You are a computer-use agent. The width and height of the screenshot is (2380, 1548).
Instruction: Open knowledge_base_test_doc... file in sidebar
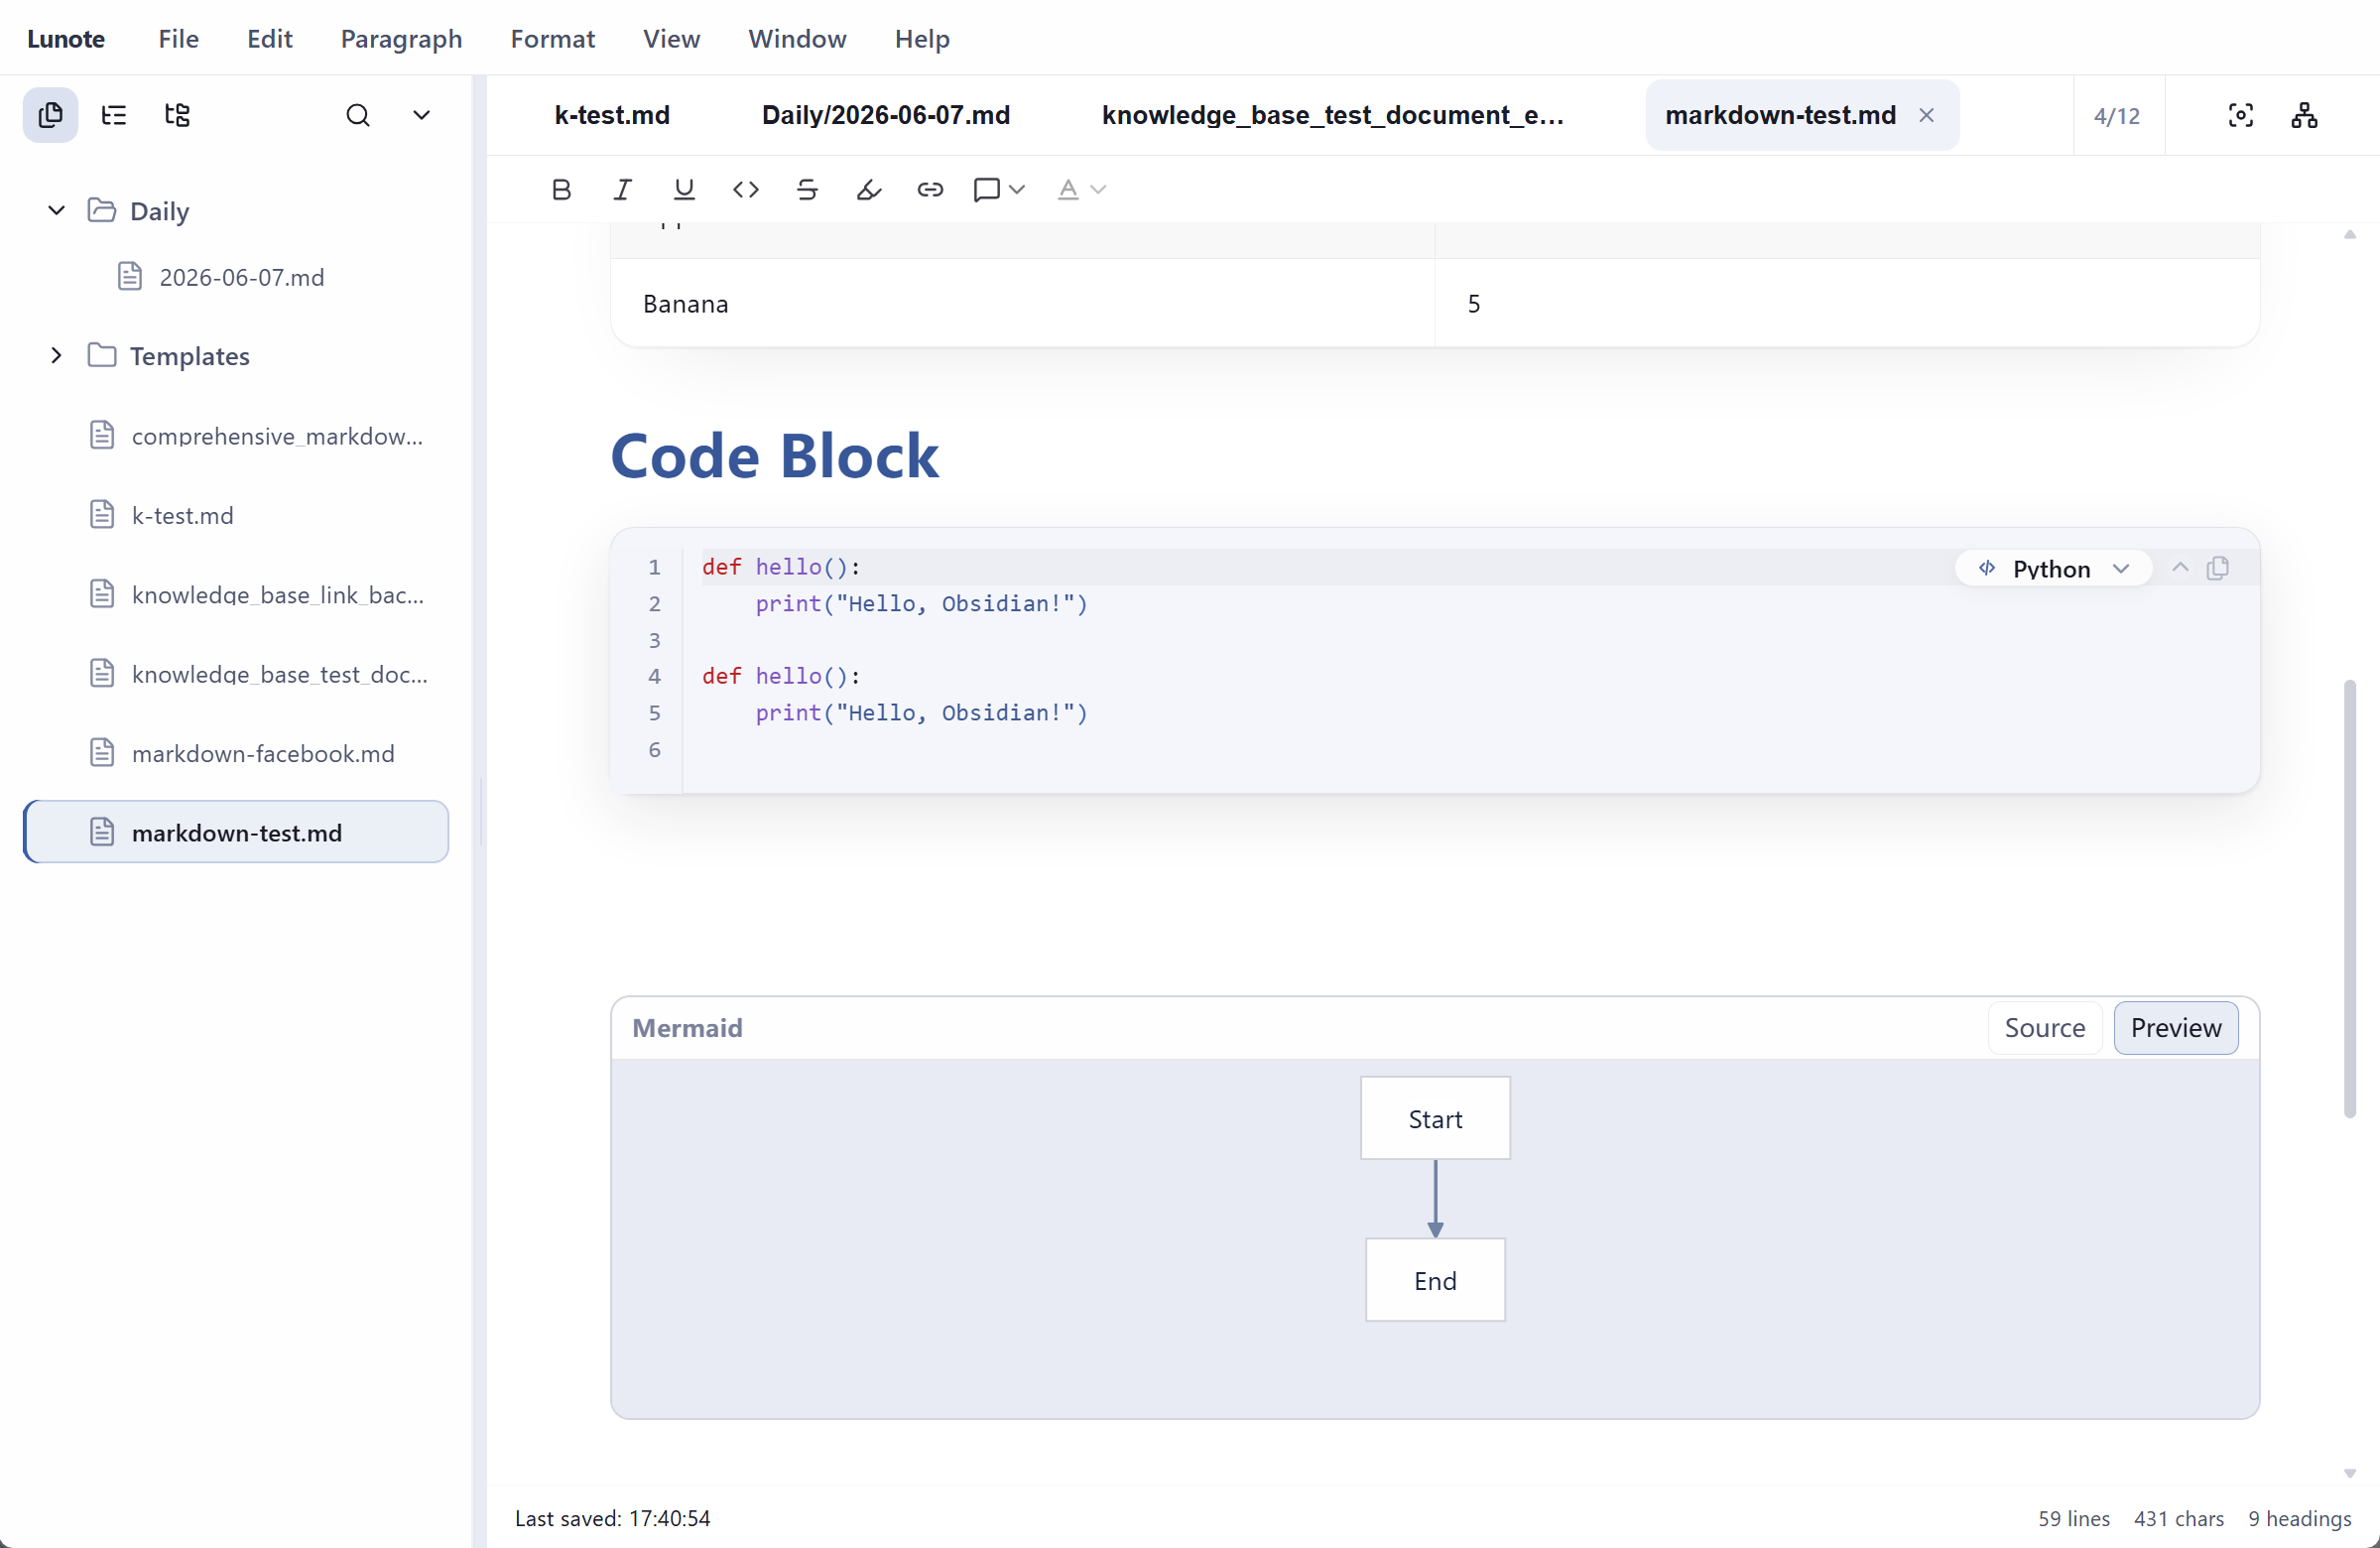click(279, 673)
